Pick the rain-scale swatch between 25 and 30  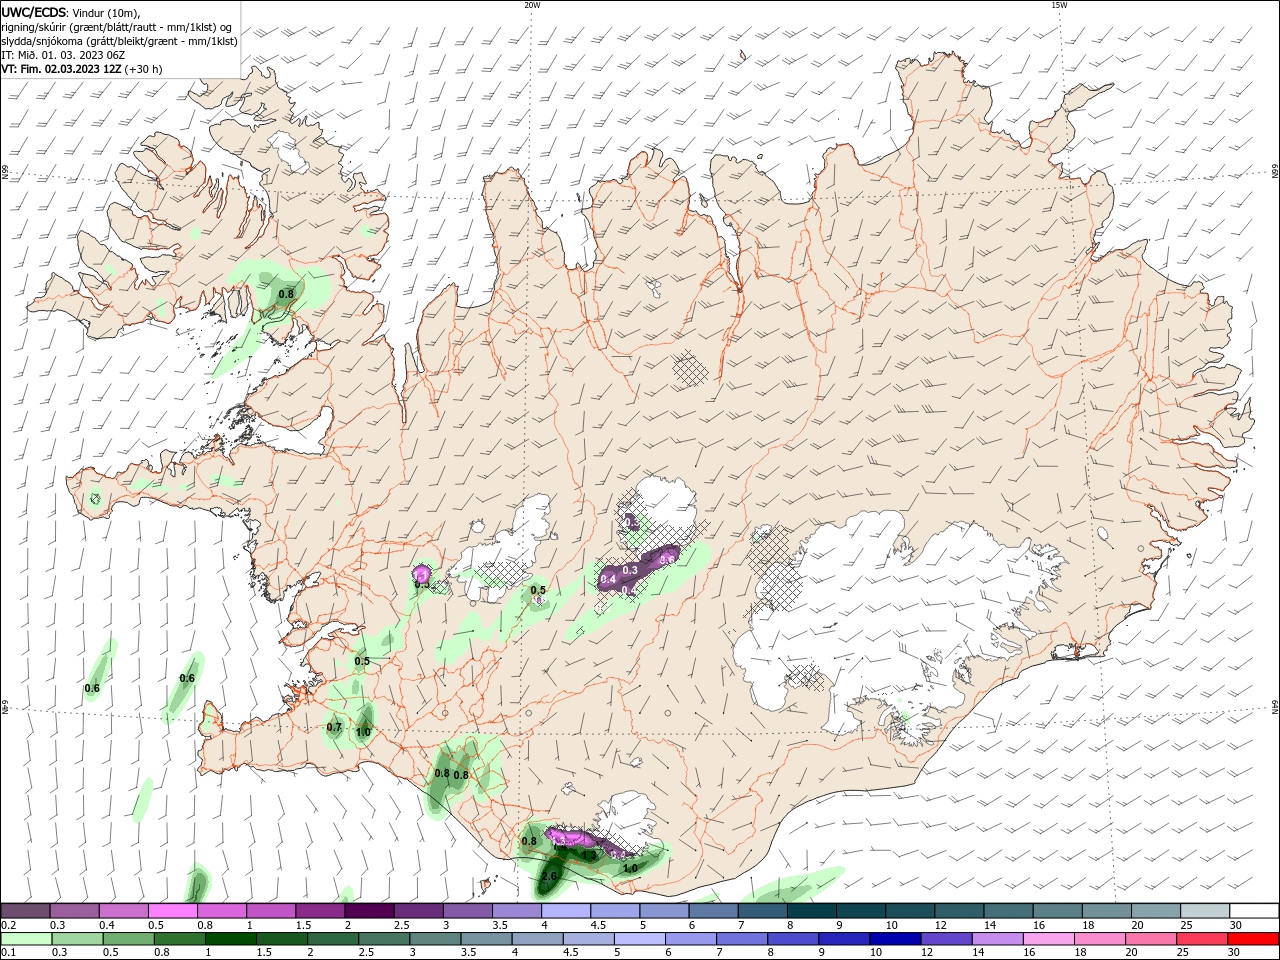click(1202, 939)
